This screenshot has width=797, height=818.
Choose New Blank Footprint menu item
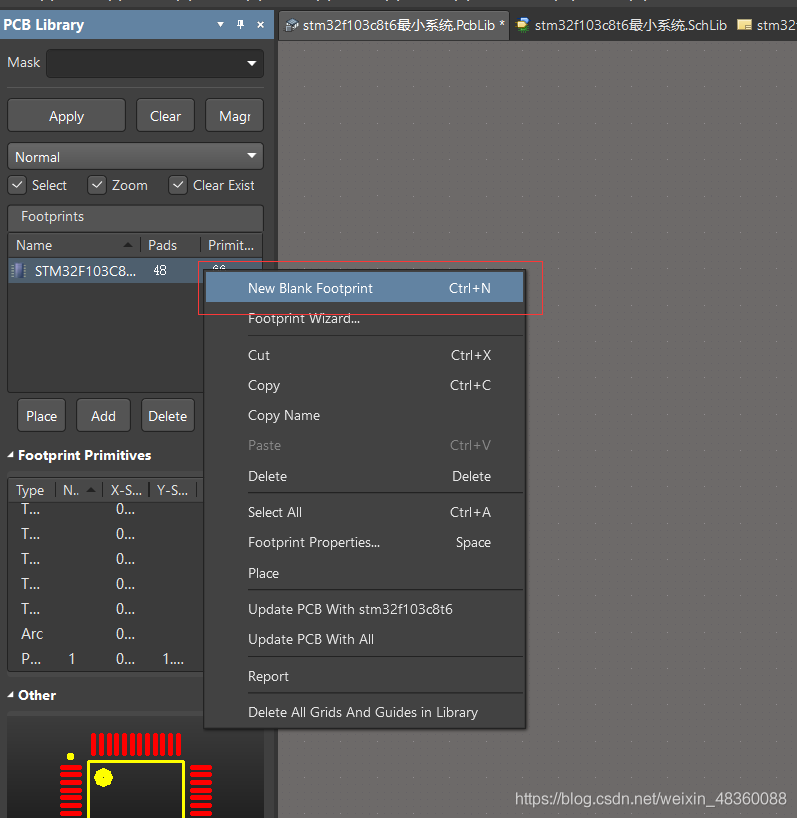(364, 288)
